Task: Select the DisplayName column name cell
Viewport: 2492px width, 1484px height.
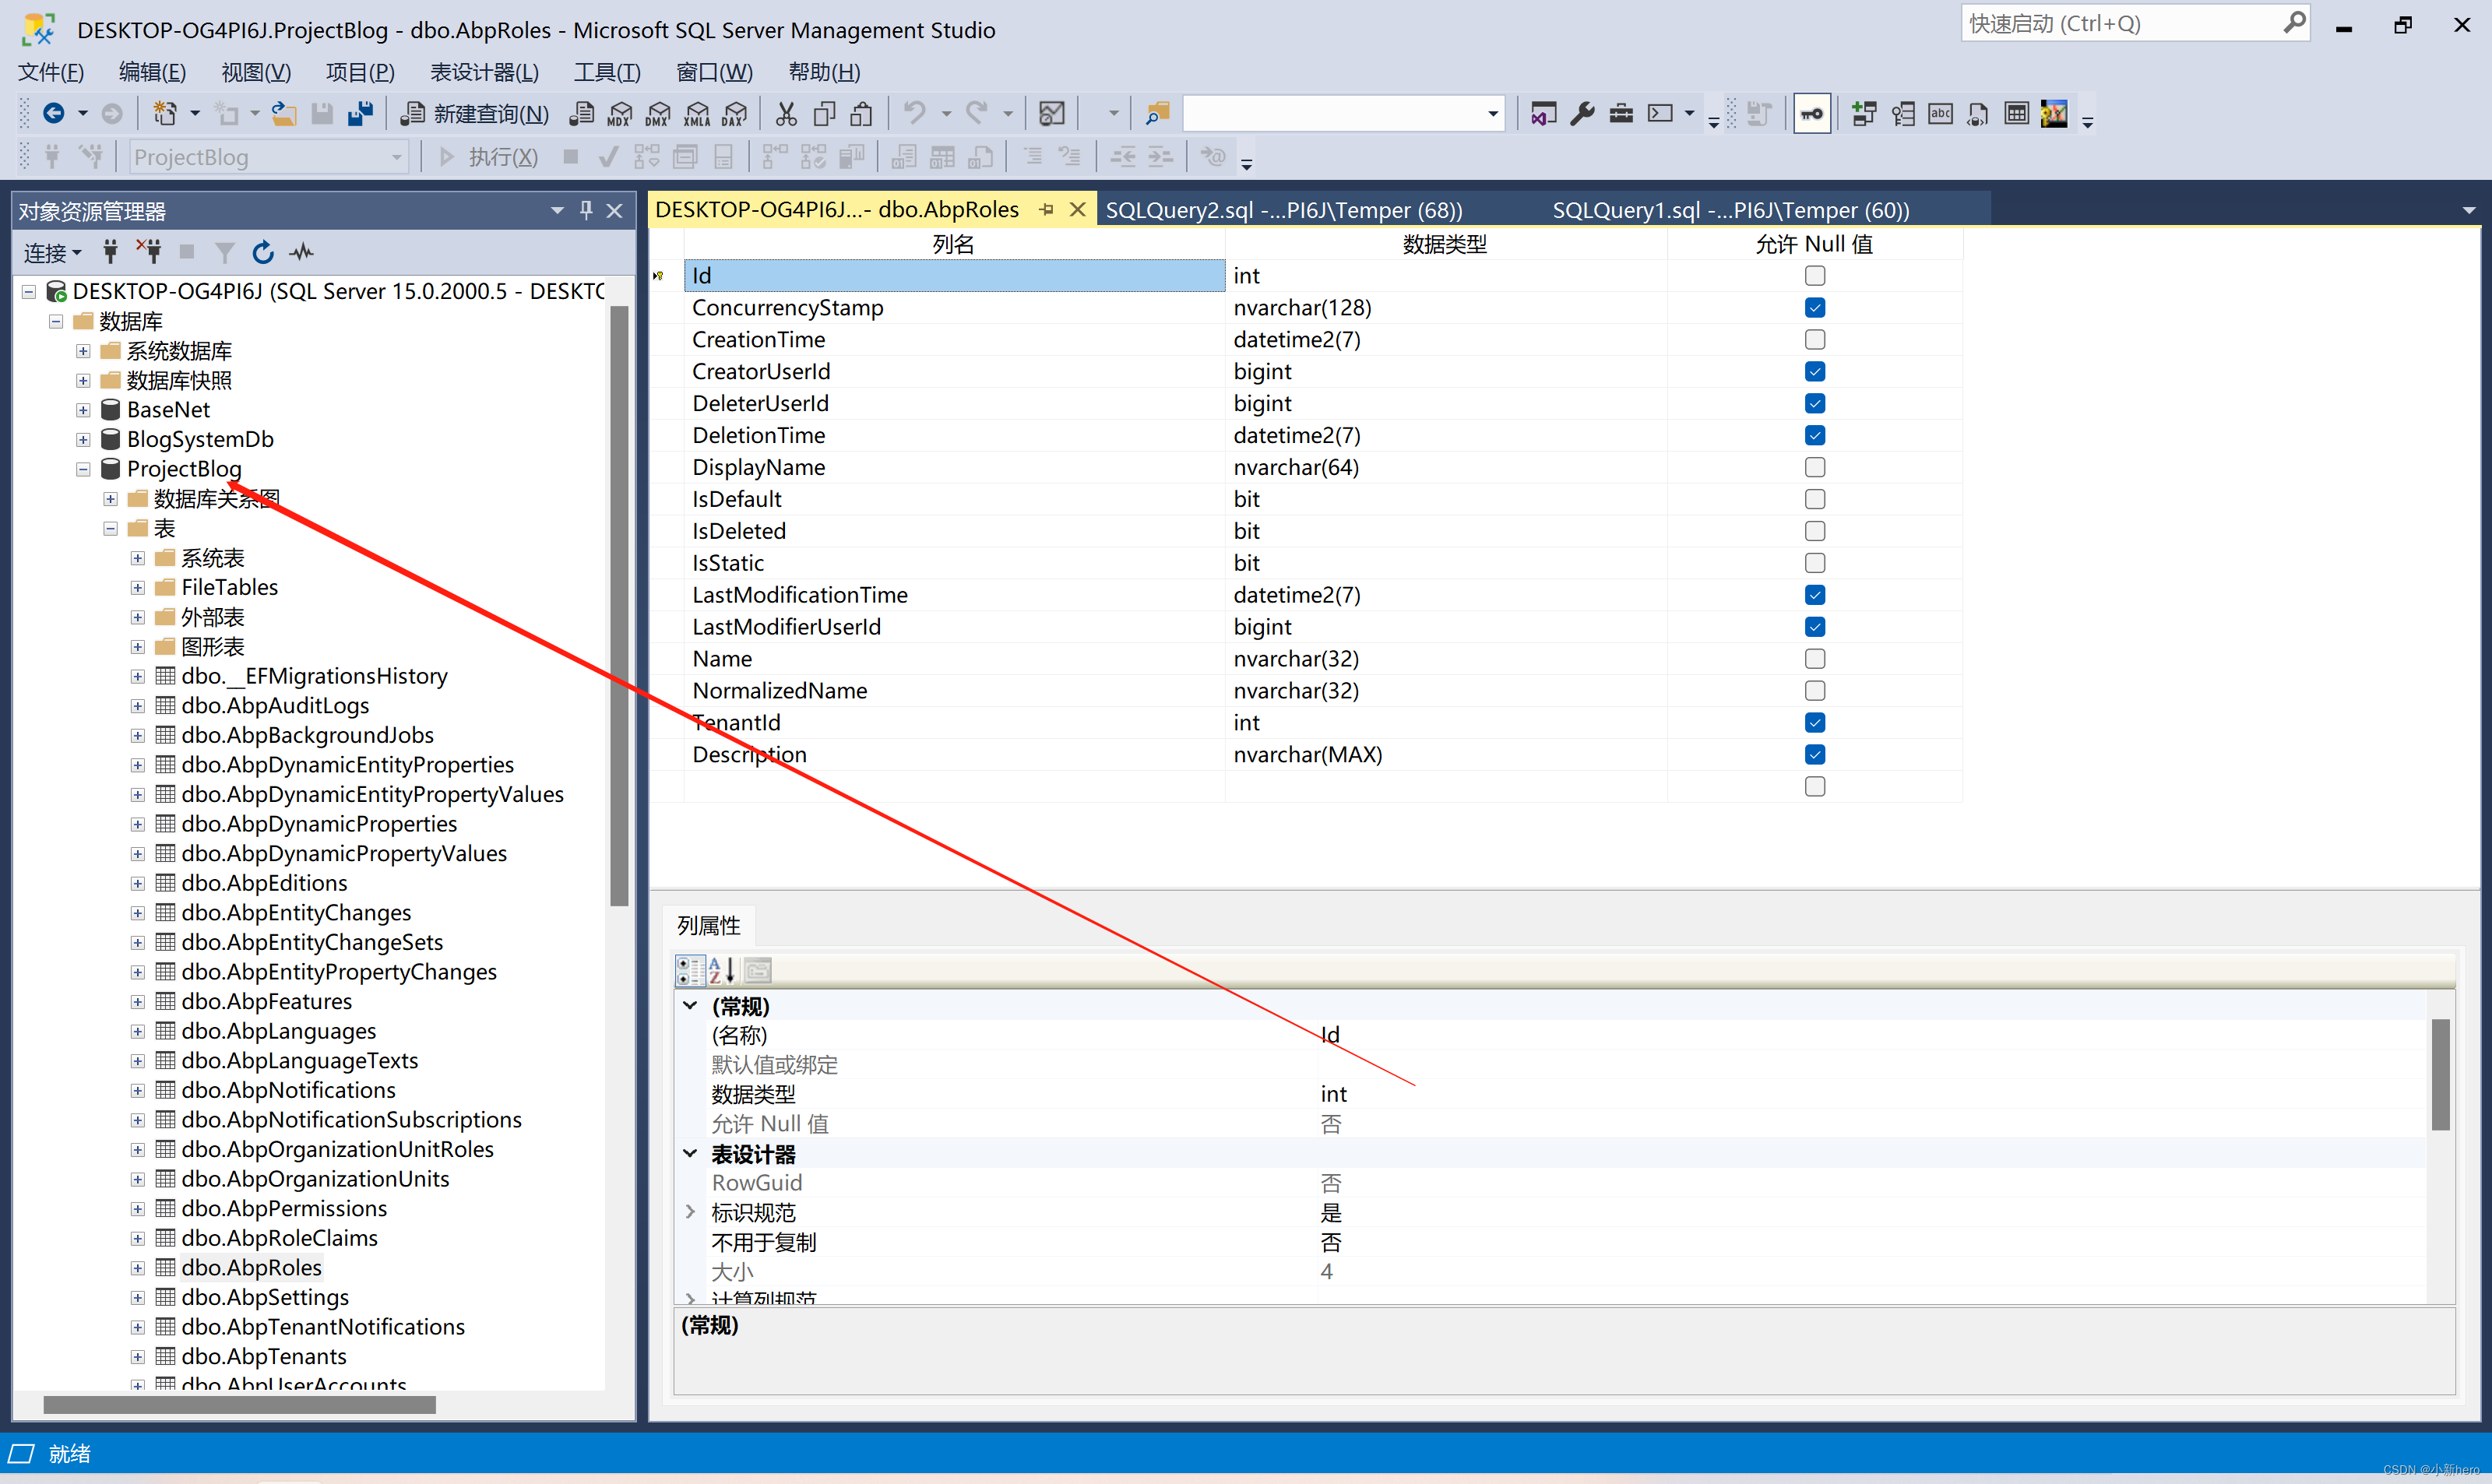Action: click(955, 468)
